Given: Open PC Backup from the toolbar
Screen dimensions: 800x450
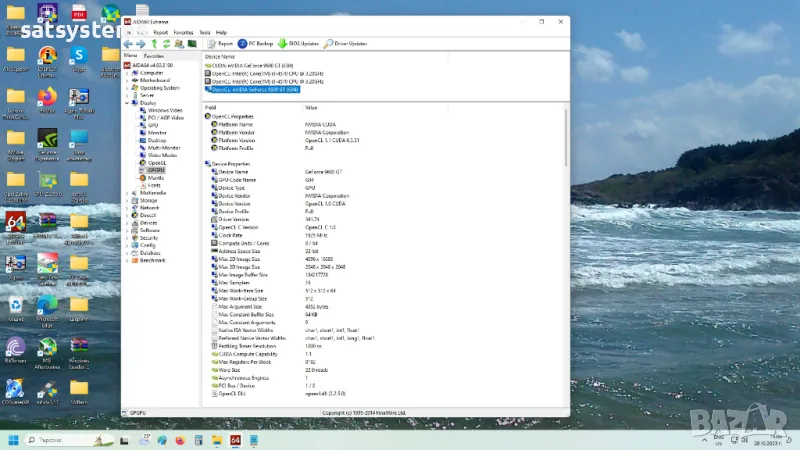Looking at the screenshot, I should (255, 44).
